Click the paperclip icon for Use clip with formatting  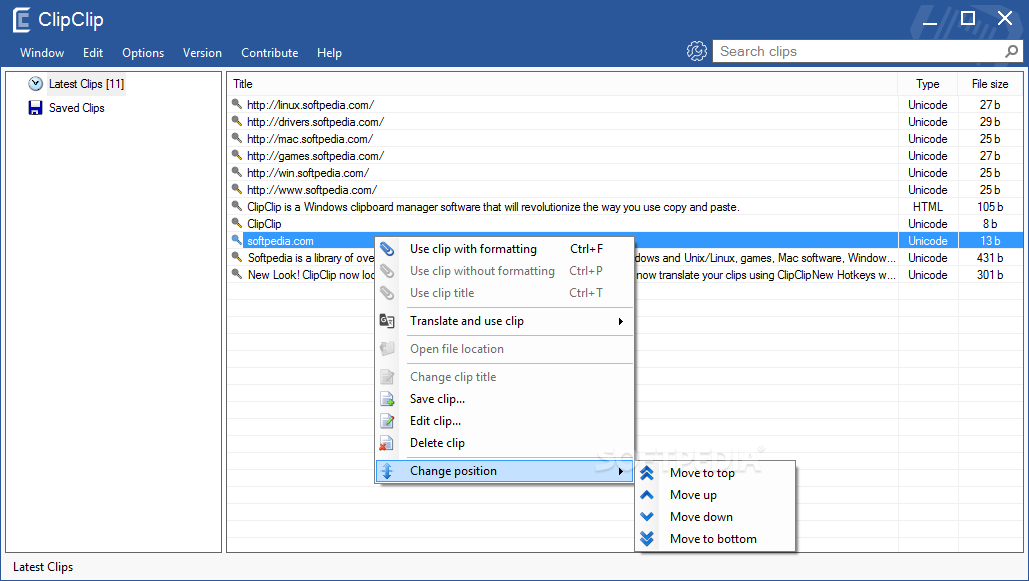coord(387,249)
